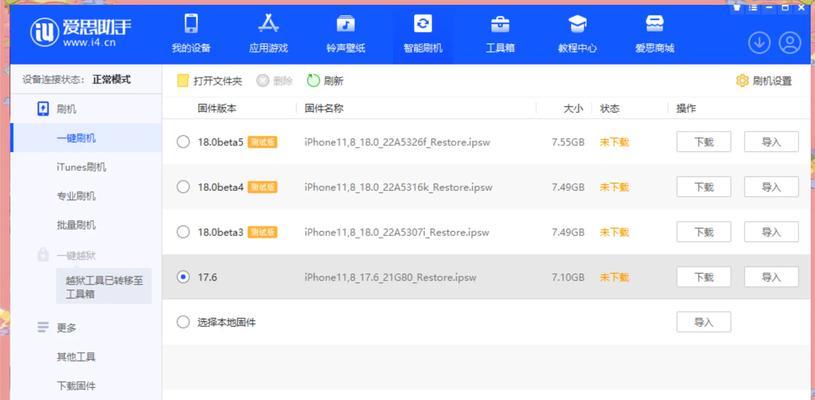Click the 打开文件夹 folder icon
The image size is (815, 400).
tap(182, 81)
